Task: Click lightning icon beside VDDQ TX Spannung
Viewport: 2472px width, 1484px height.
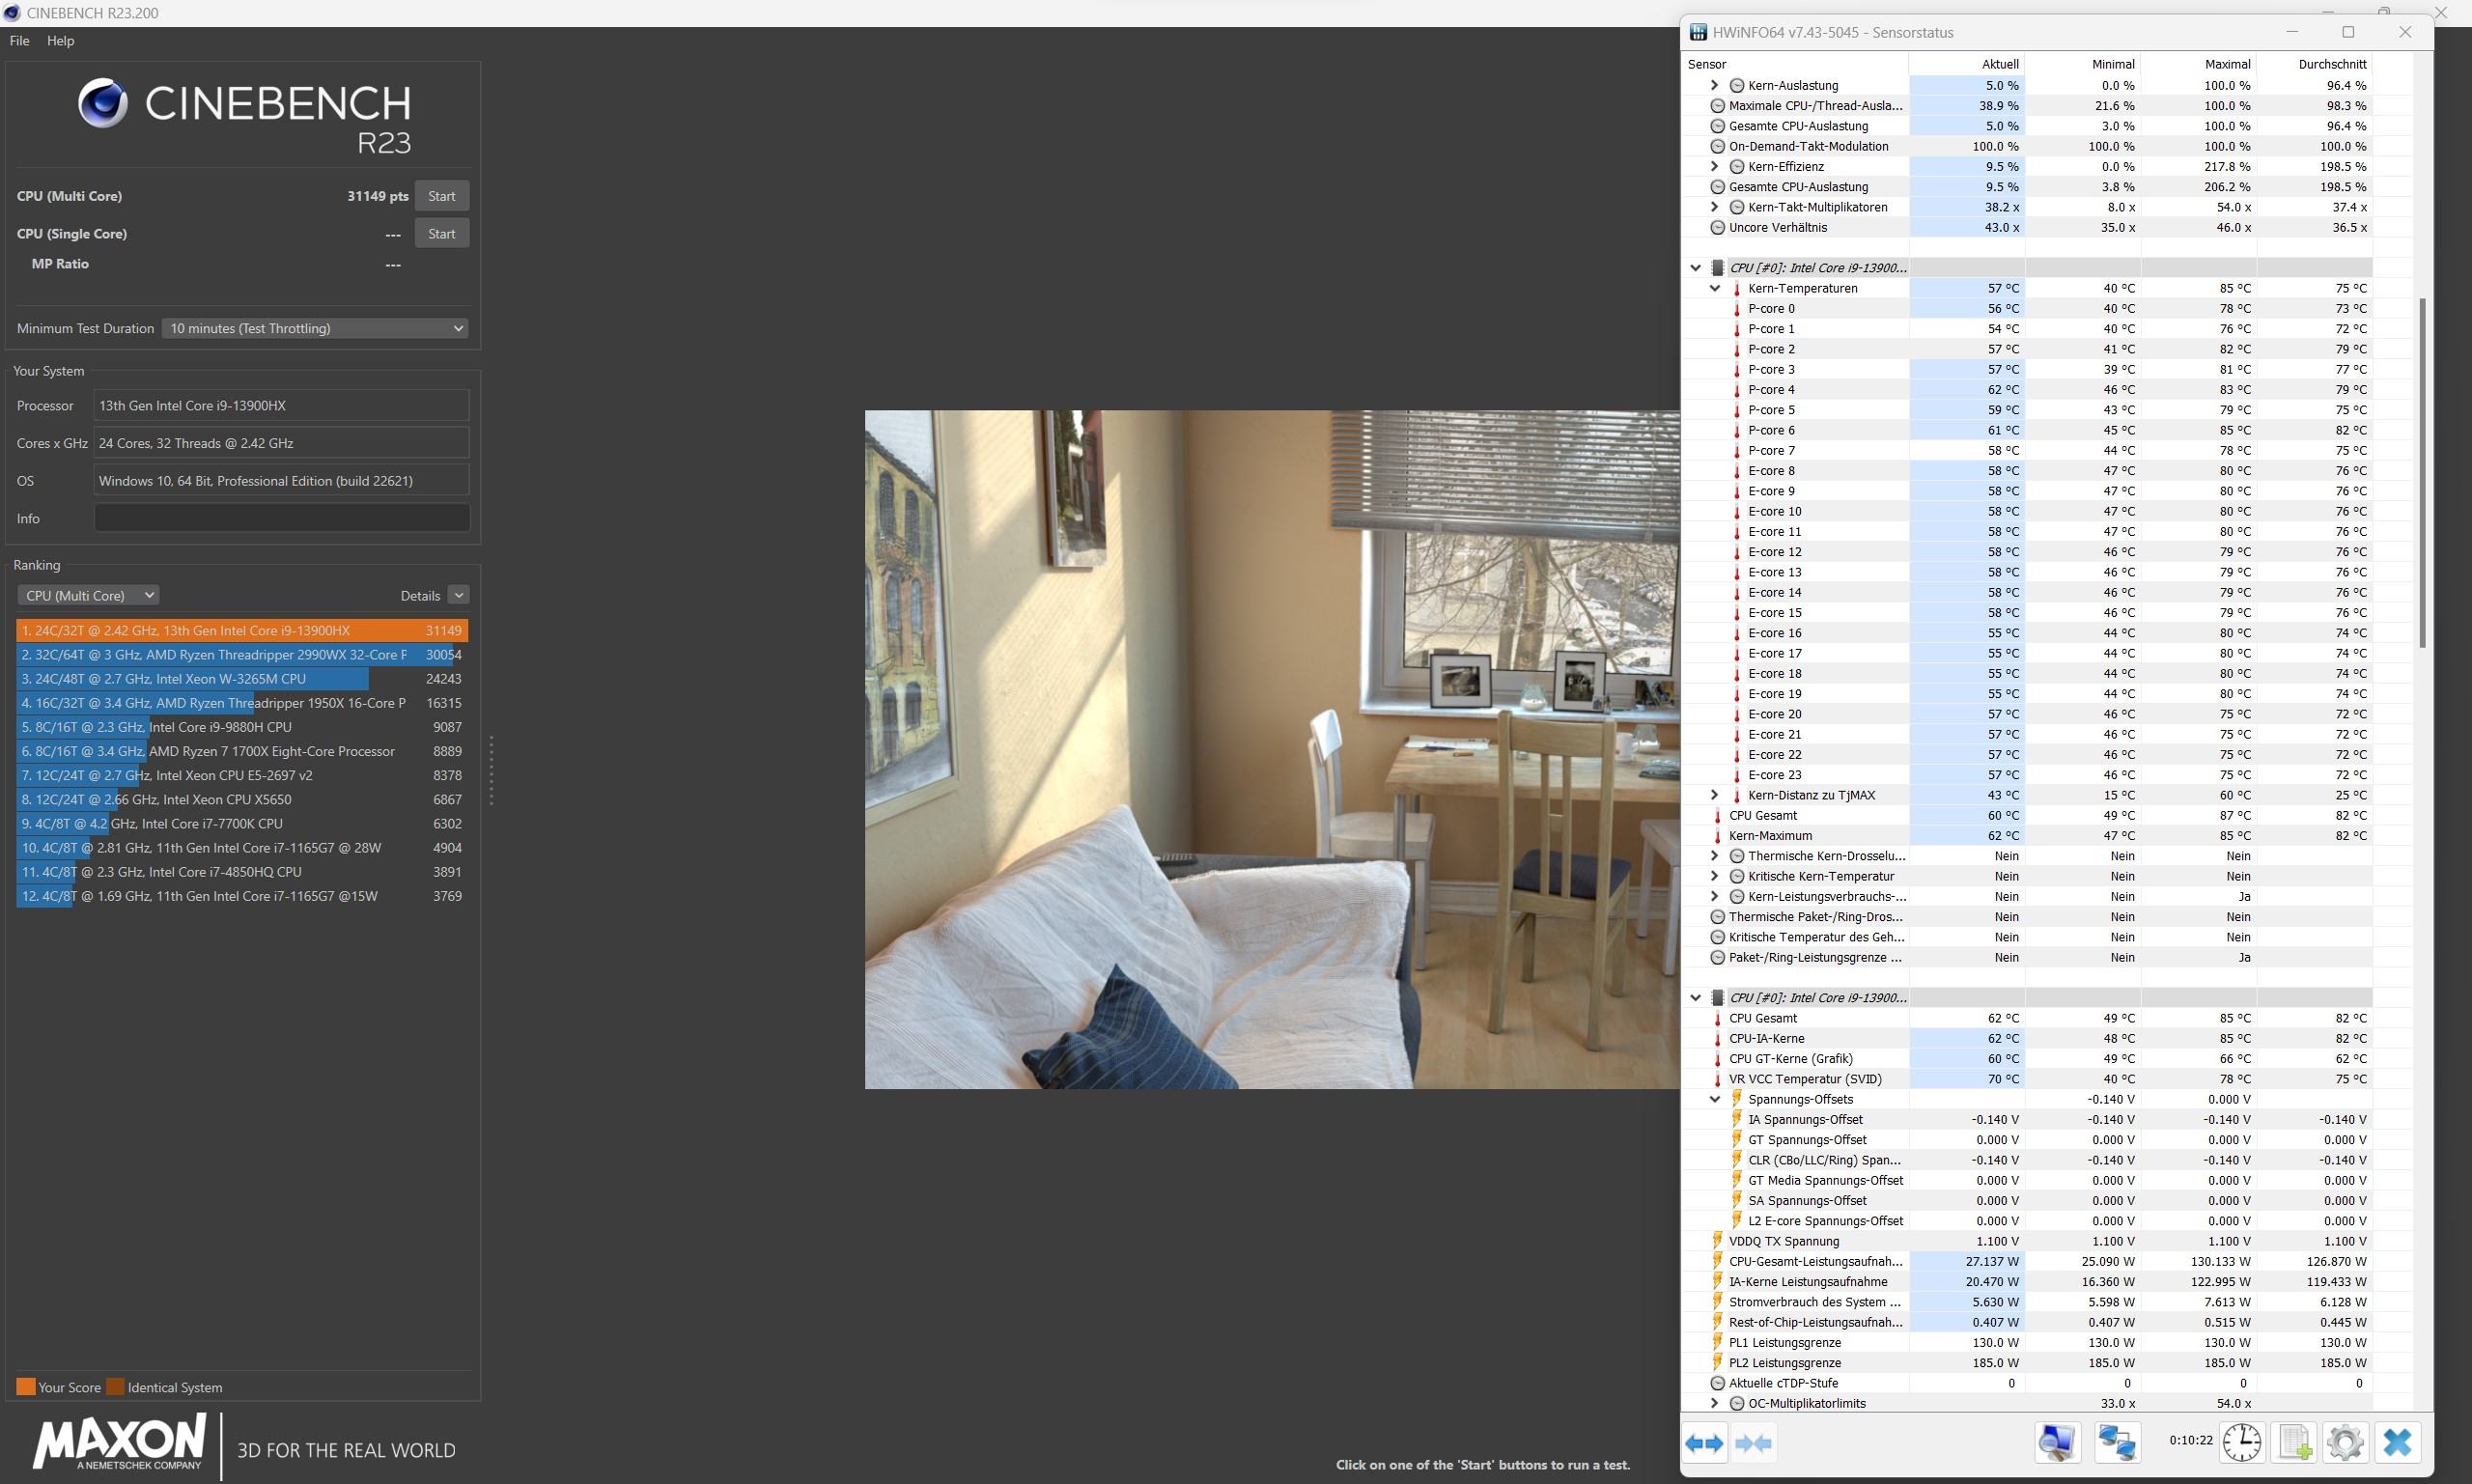Action: point(1717,1241)
